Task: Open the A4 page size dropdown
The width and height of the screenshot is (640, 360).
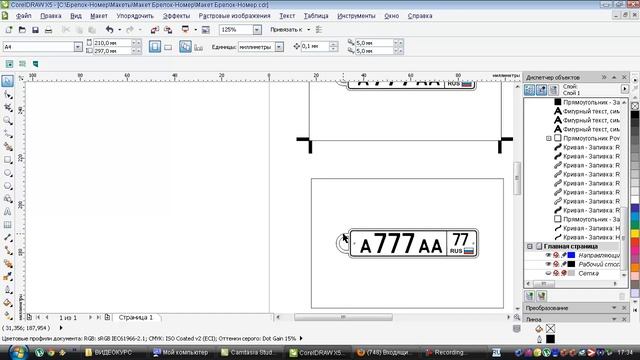Action: 78,47
